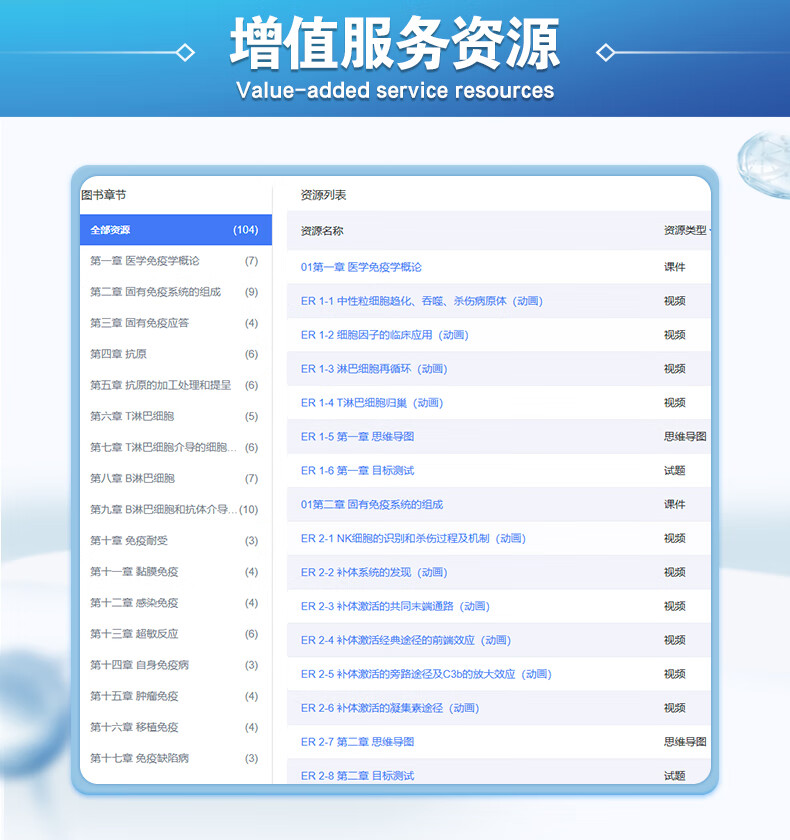Click the 资源类型 column header
The height and width of the screenshot is (840, 790).
coord(685,231)
